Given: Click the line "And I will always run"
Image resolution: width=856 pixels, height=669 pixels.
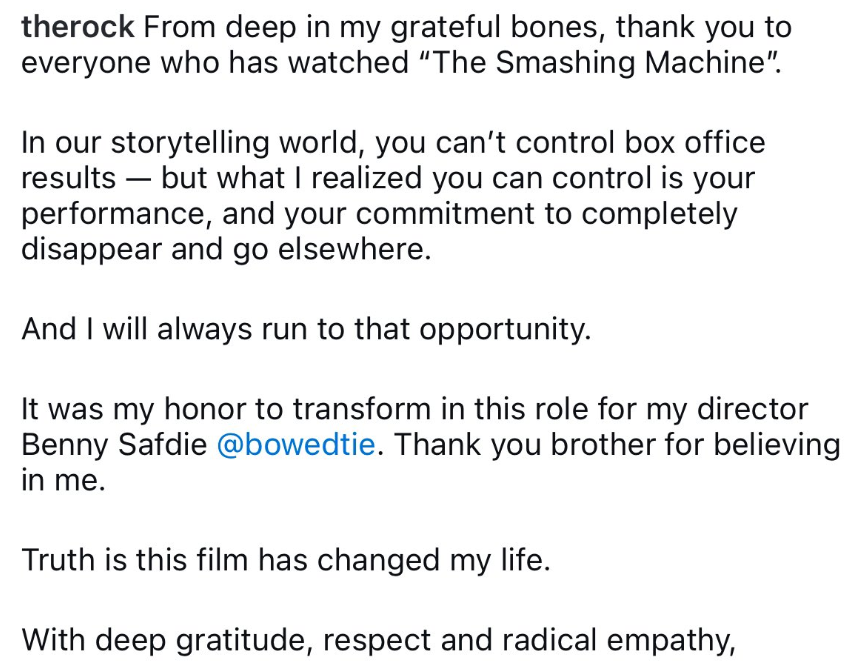Looking at the screenshot, I should pyautogui.click(x=306, y=329).
